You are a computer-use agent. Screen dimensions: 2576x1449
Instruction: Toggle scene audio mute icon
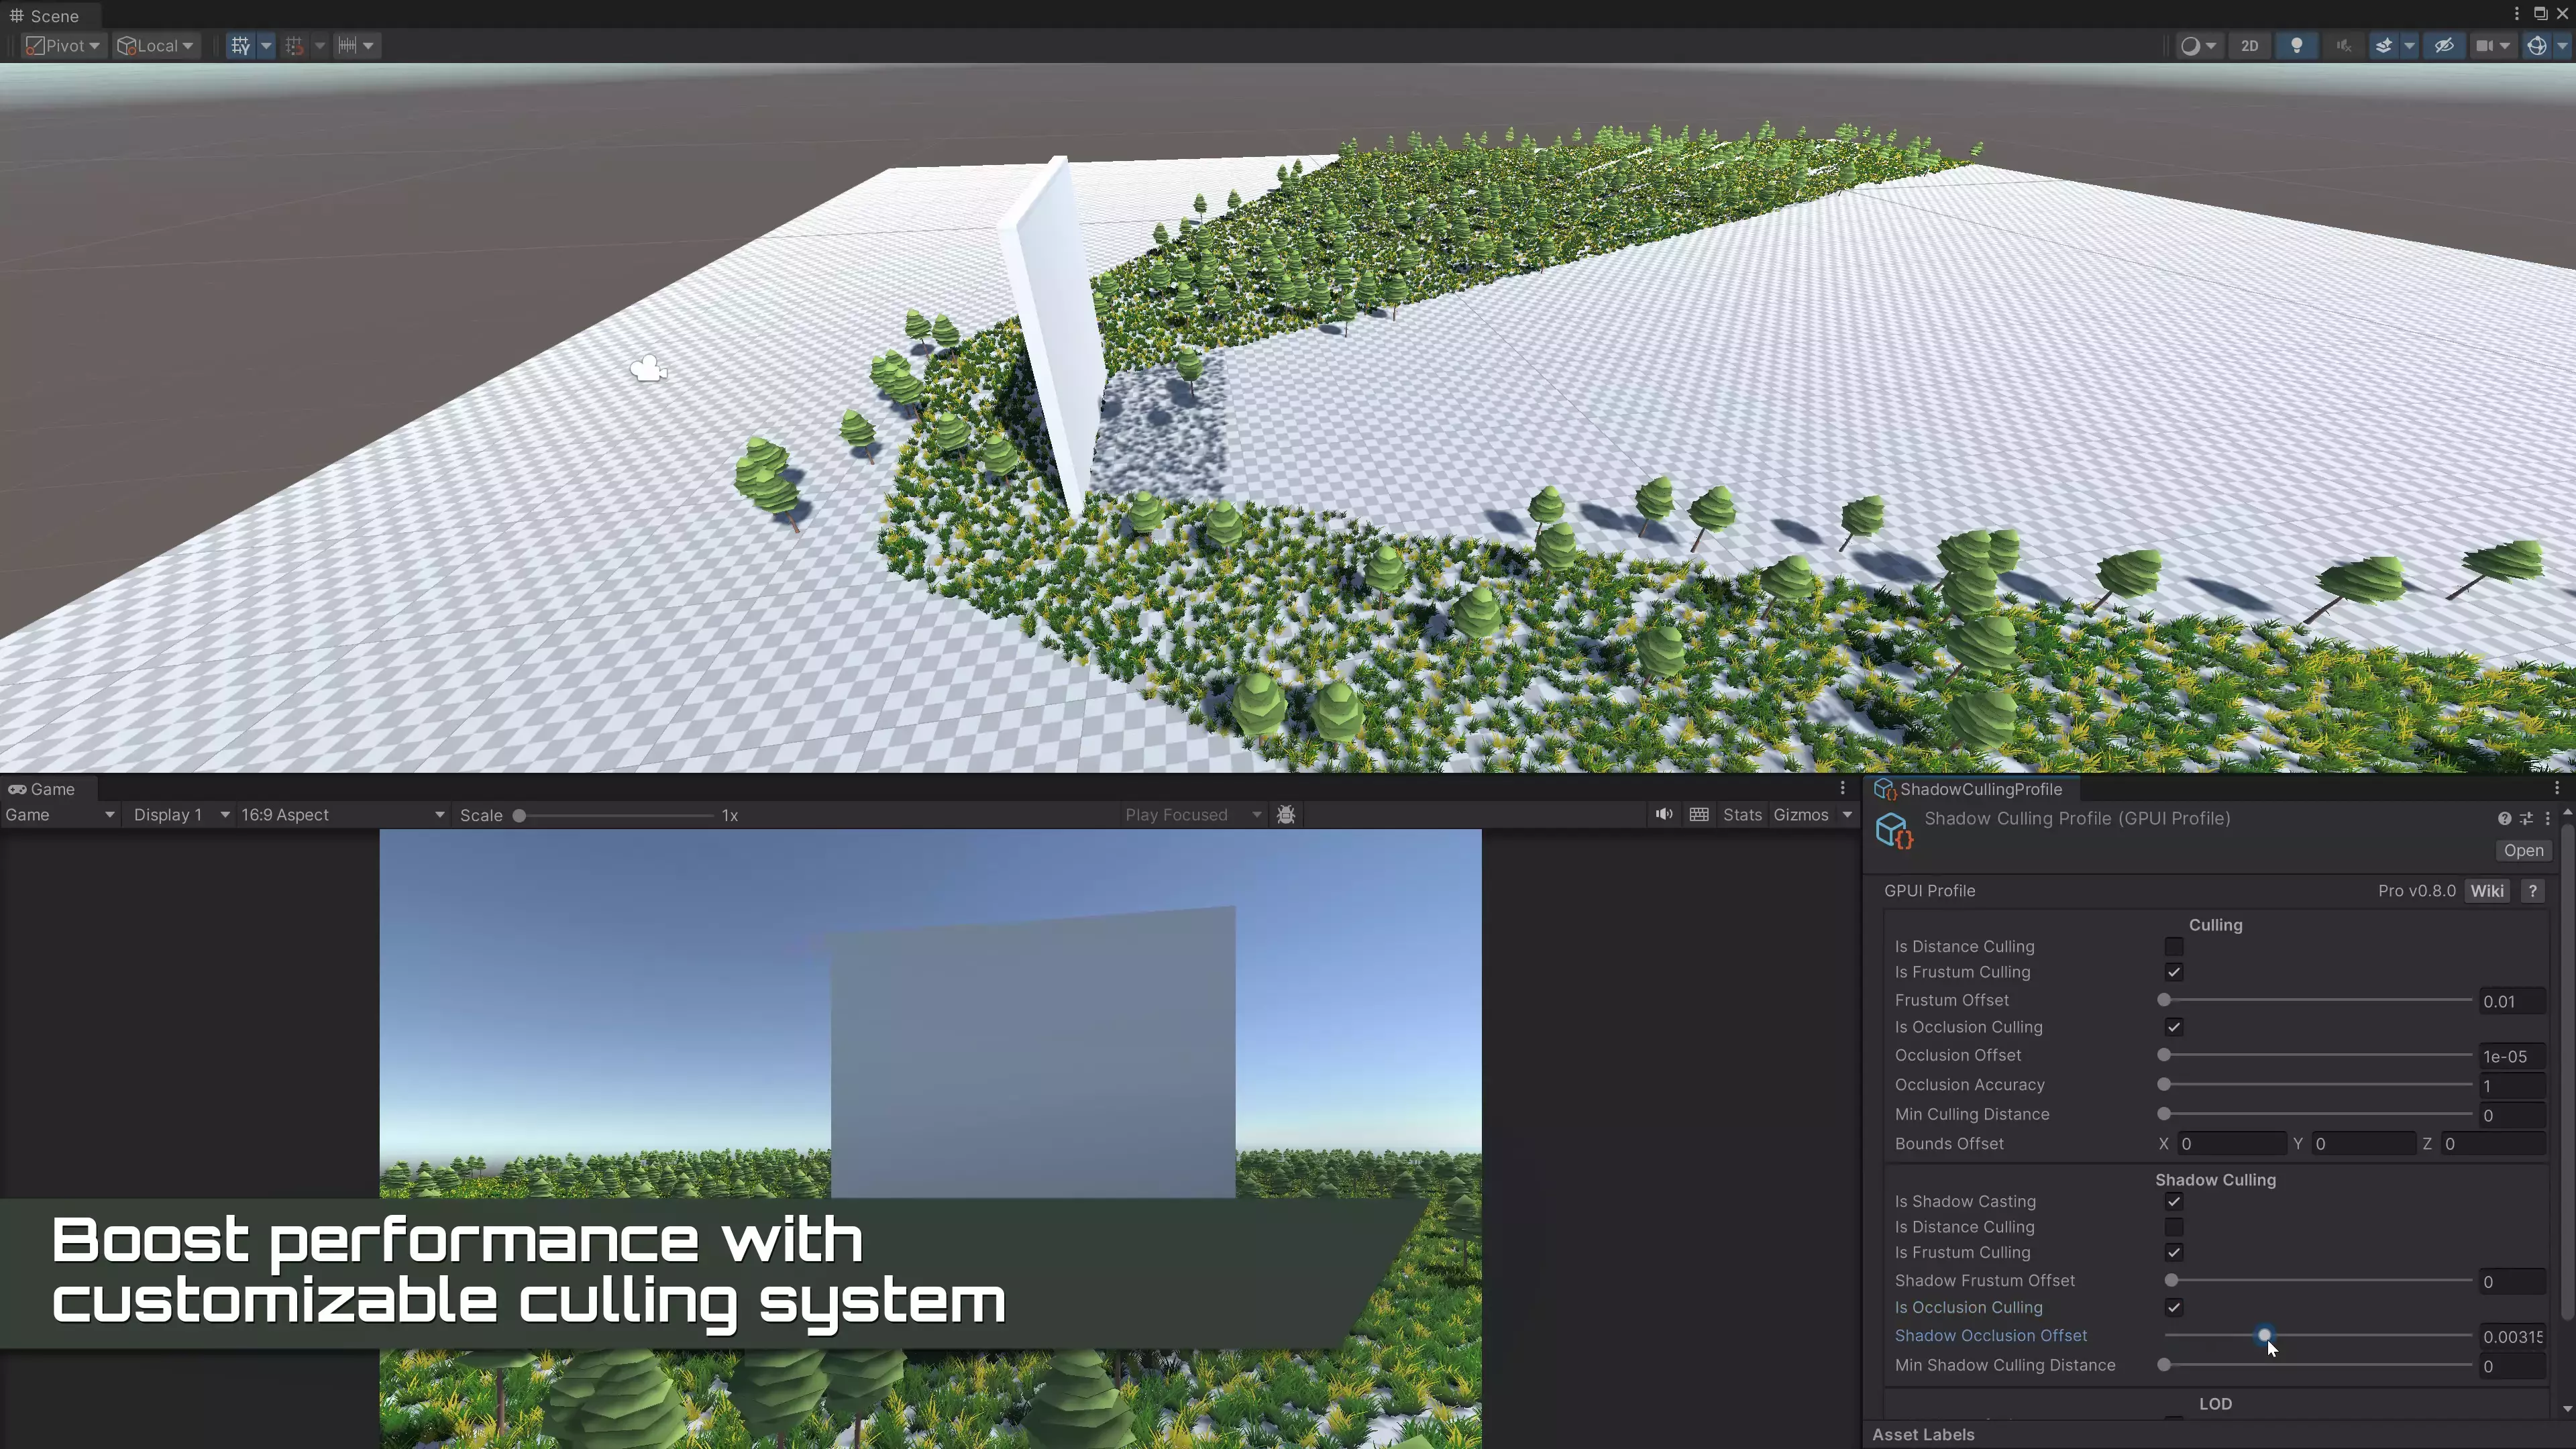click(x=2343, y=45)
